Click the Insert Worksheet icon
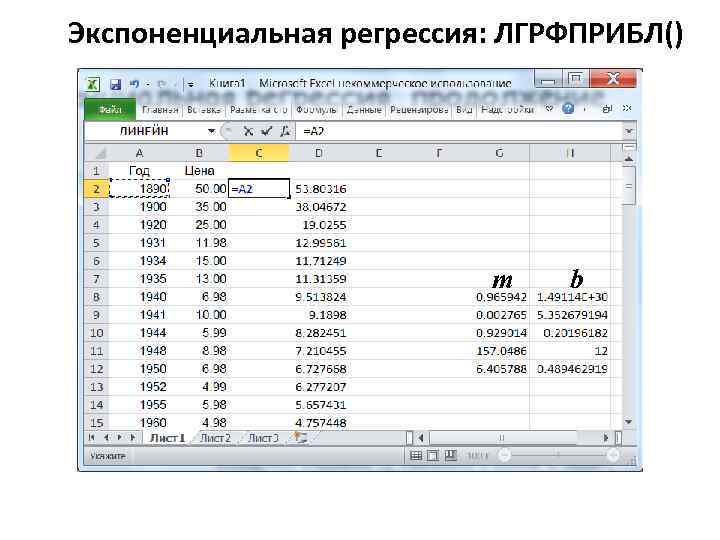 click(300, 438)
